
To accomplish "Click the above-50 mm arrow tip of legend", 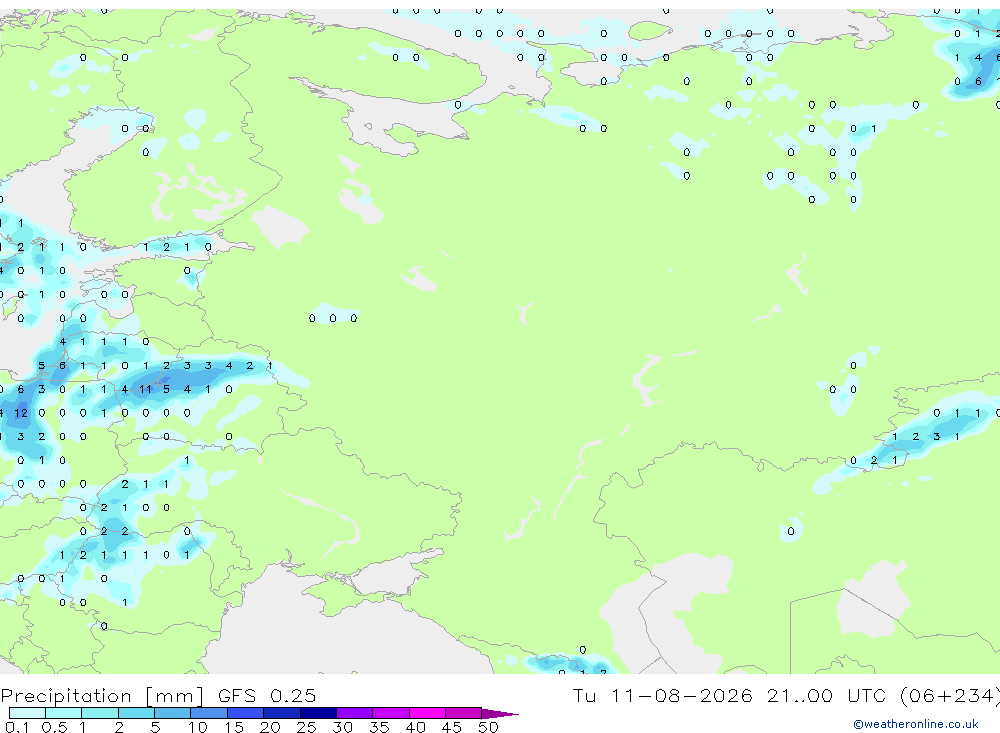I will click(x=500, y=714).
